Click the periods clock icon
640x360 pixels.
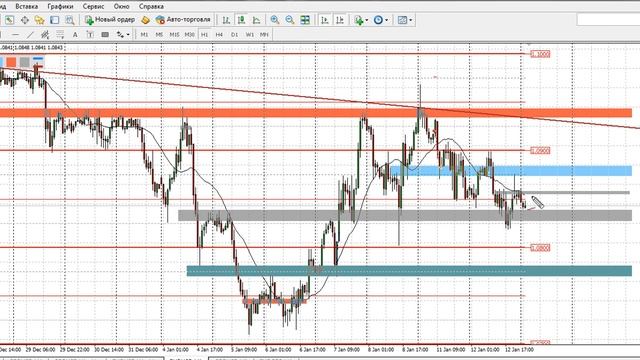(378, 20)
